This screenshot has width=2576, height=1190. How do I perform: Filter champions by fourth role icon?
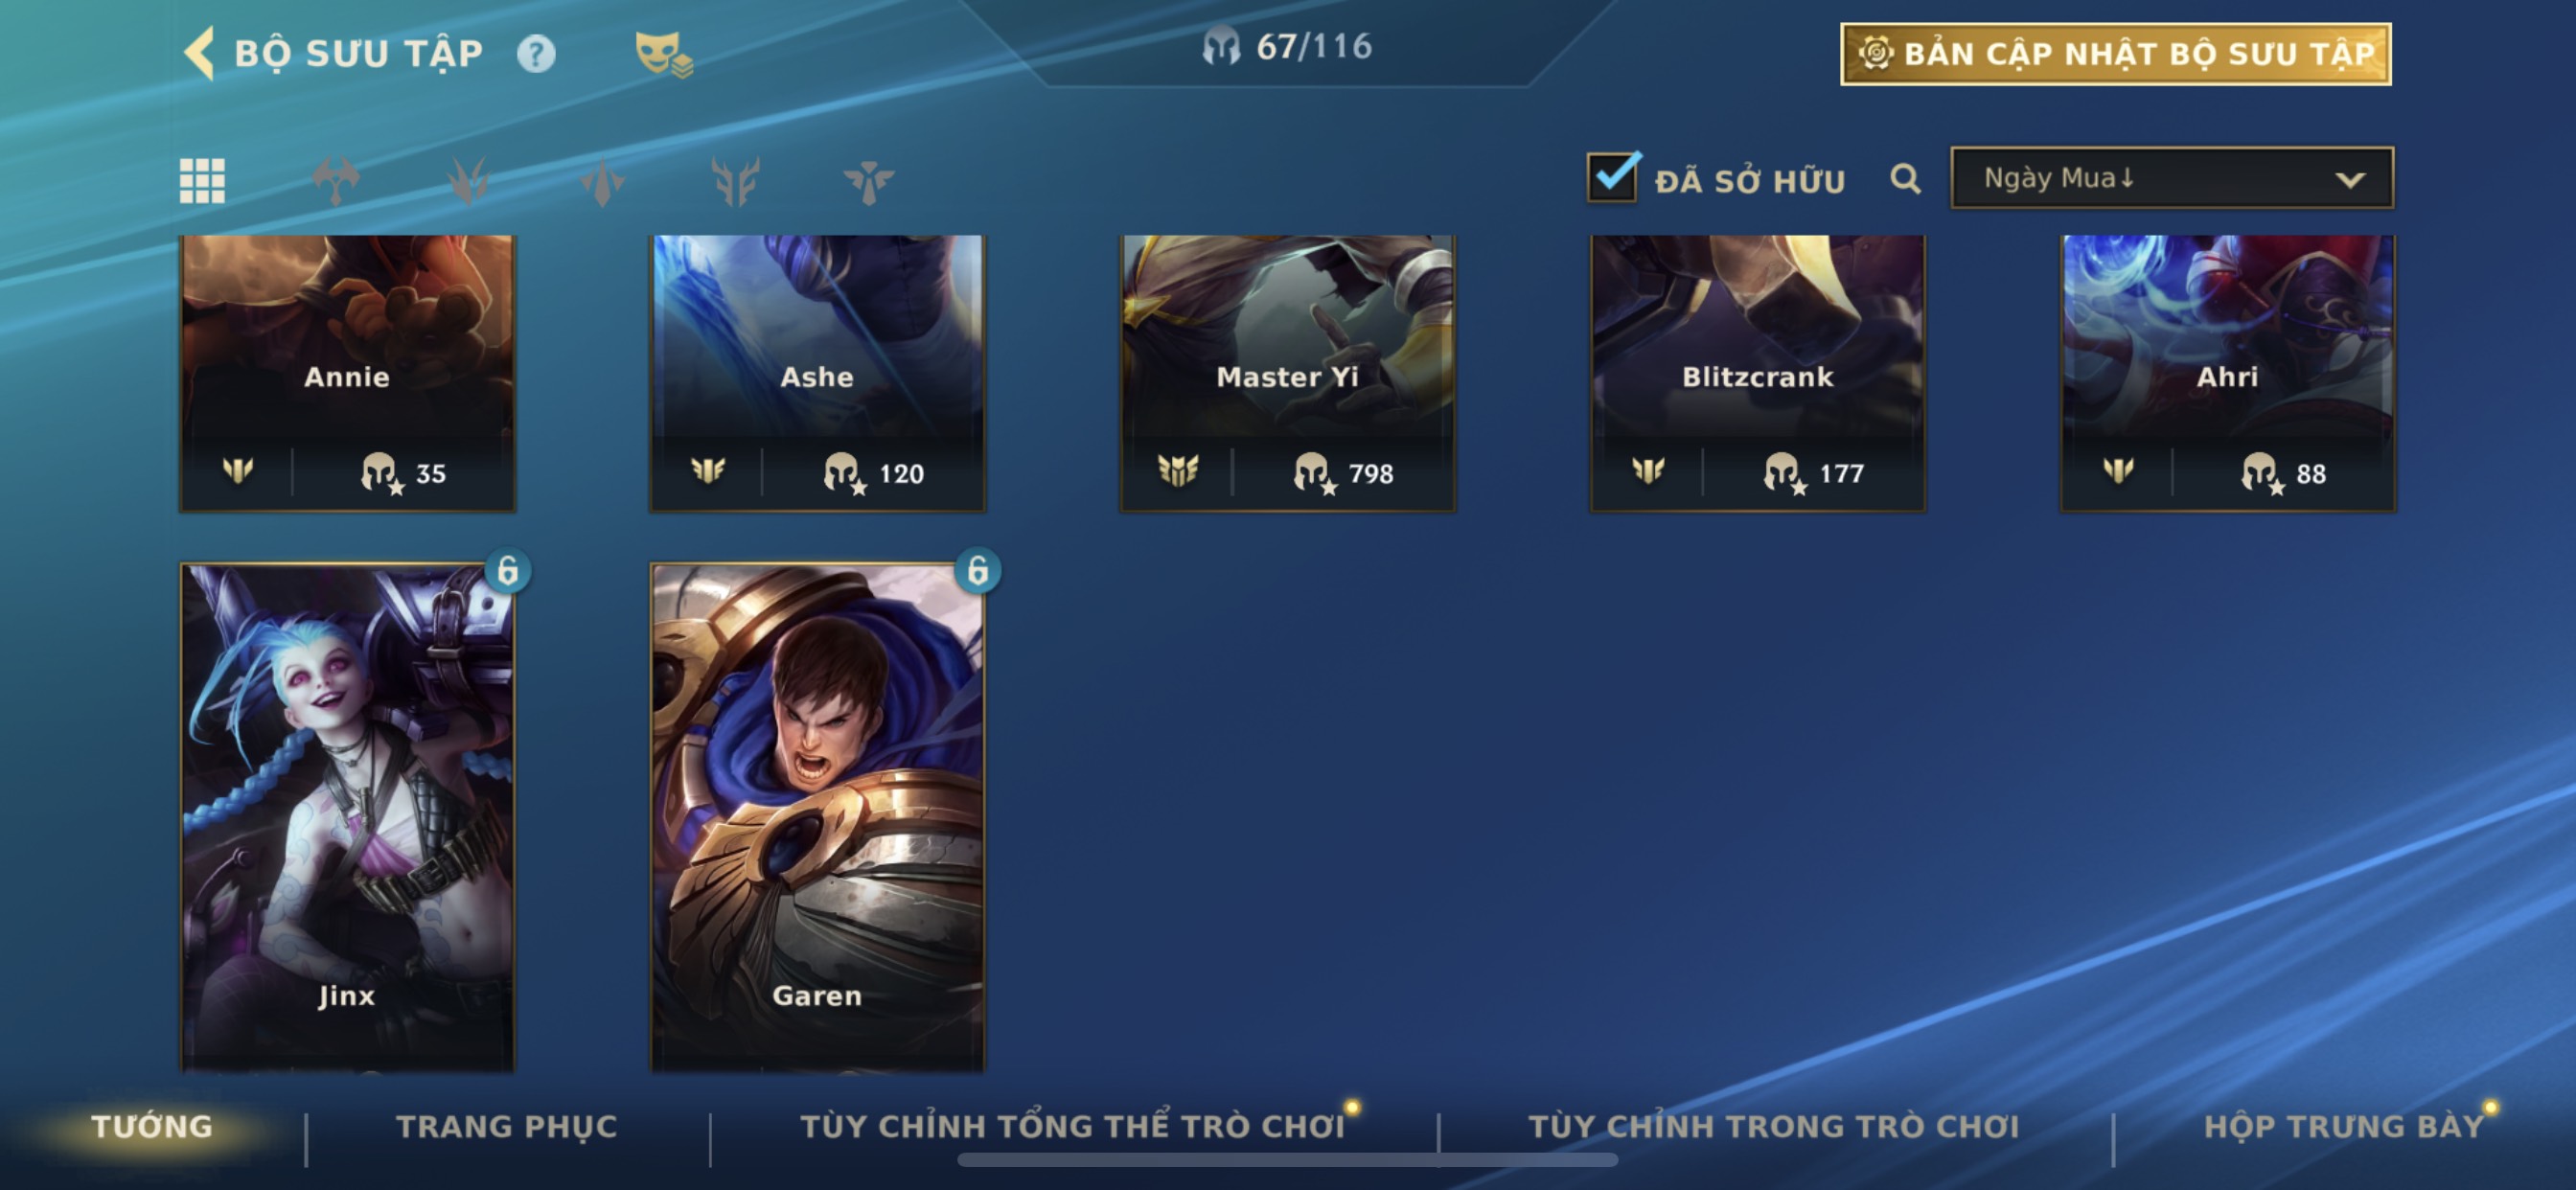coord(735,181)
